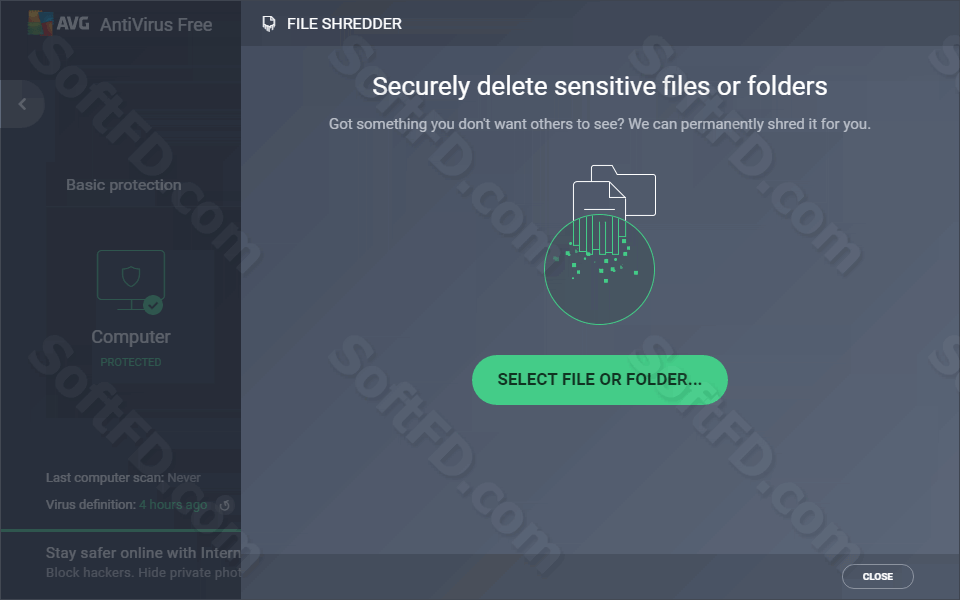Click the FILE SHREDDER title text
The width and height of the screenshot is (960, 600).
pyautogui.click(x=344, y=24)
